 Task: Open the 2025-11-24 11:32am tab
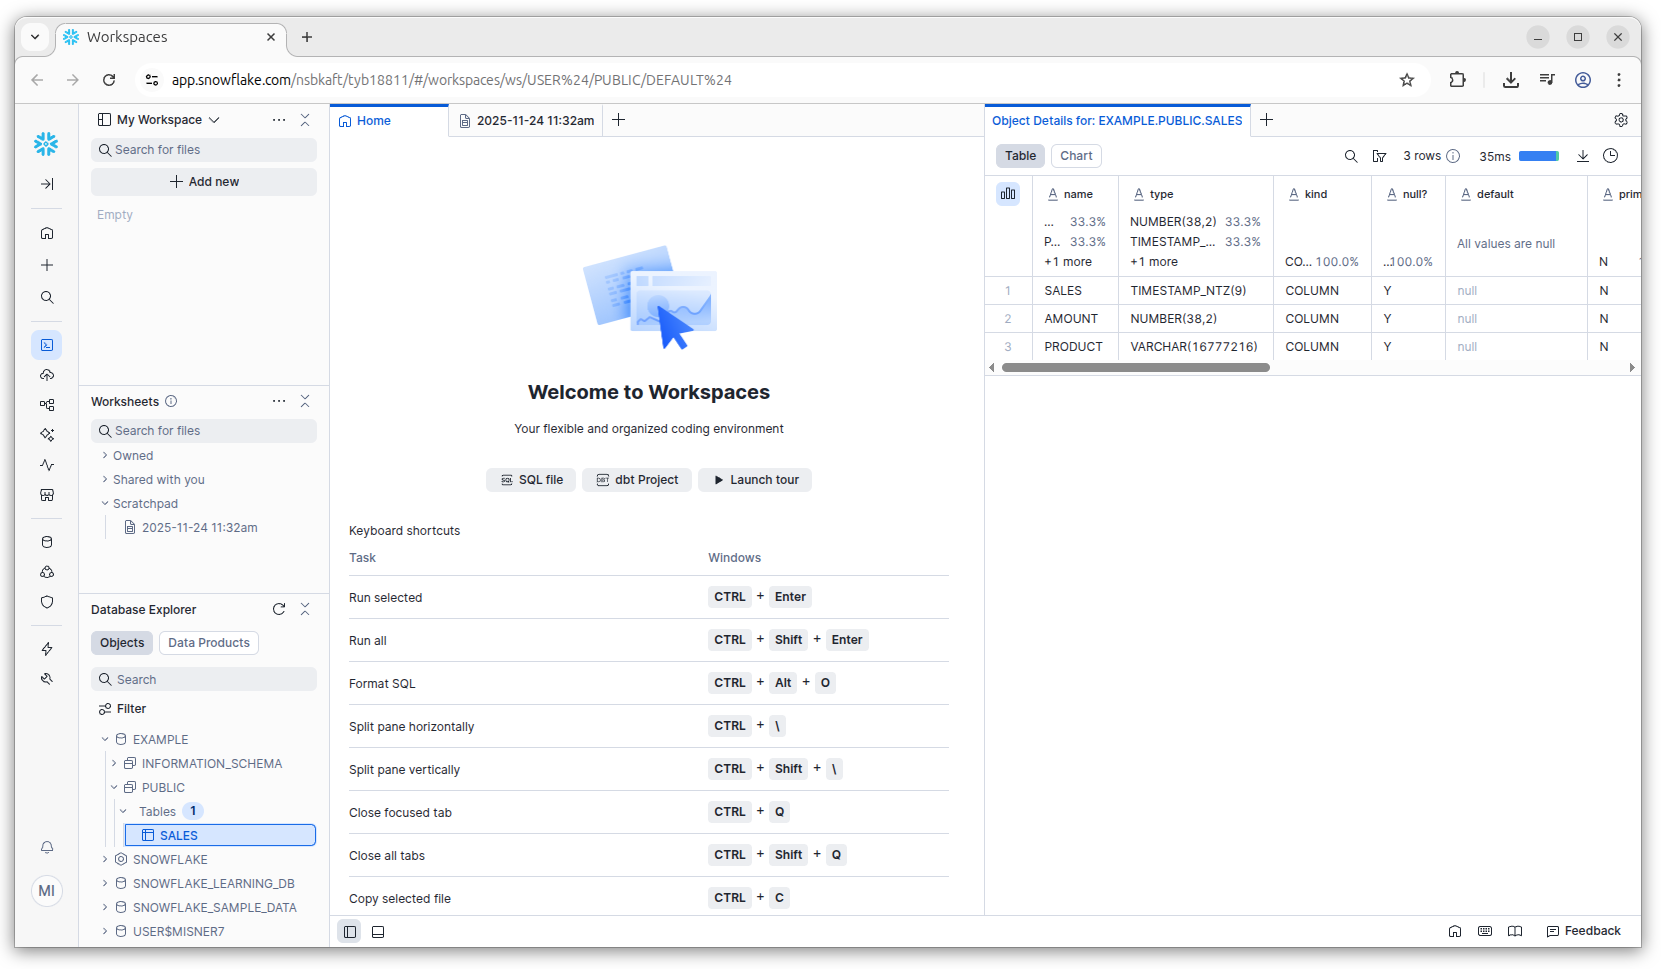(x=527, y=121)
